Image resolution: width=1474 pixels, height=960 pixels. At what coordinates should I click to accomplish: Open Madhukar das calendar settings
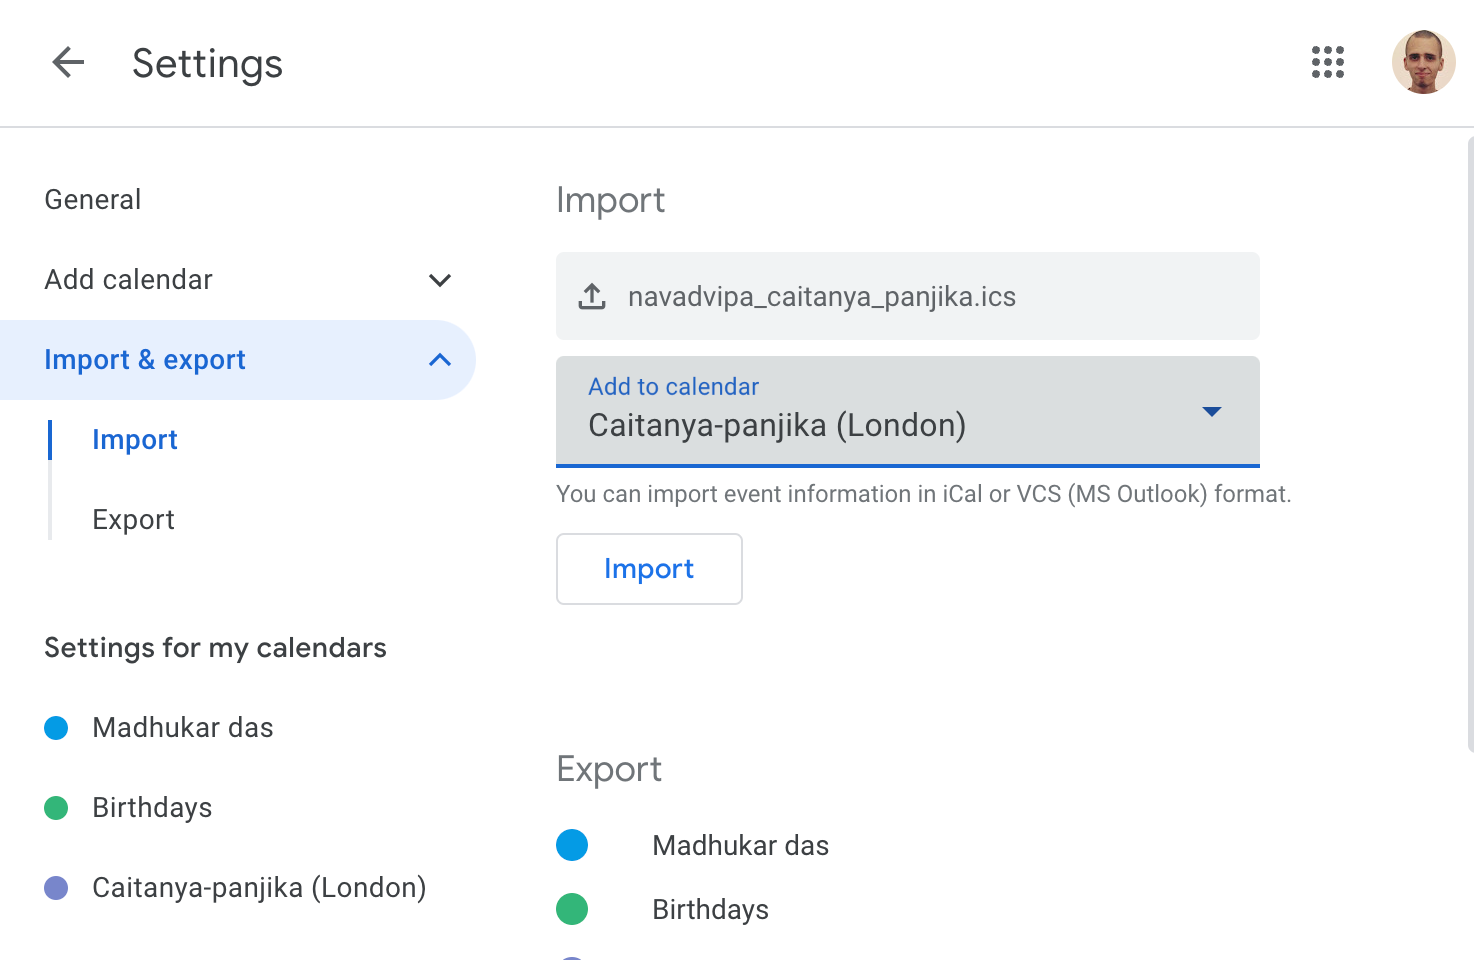coord(183,728)
